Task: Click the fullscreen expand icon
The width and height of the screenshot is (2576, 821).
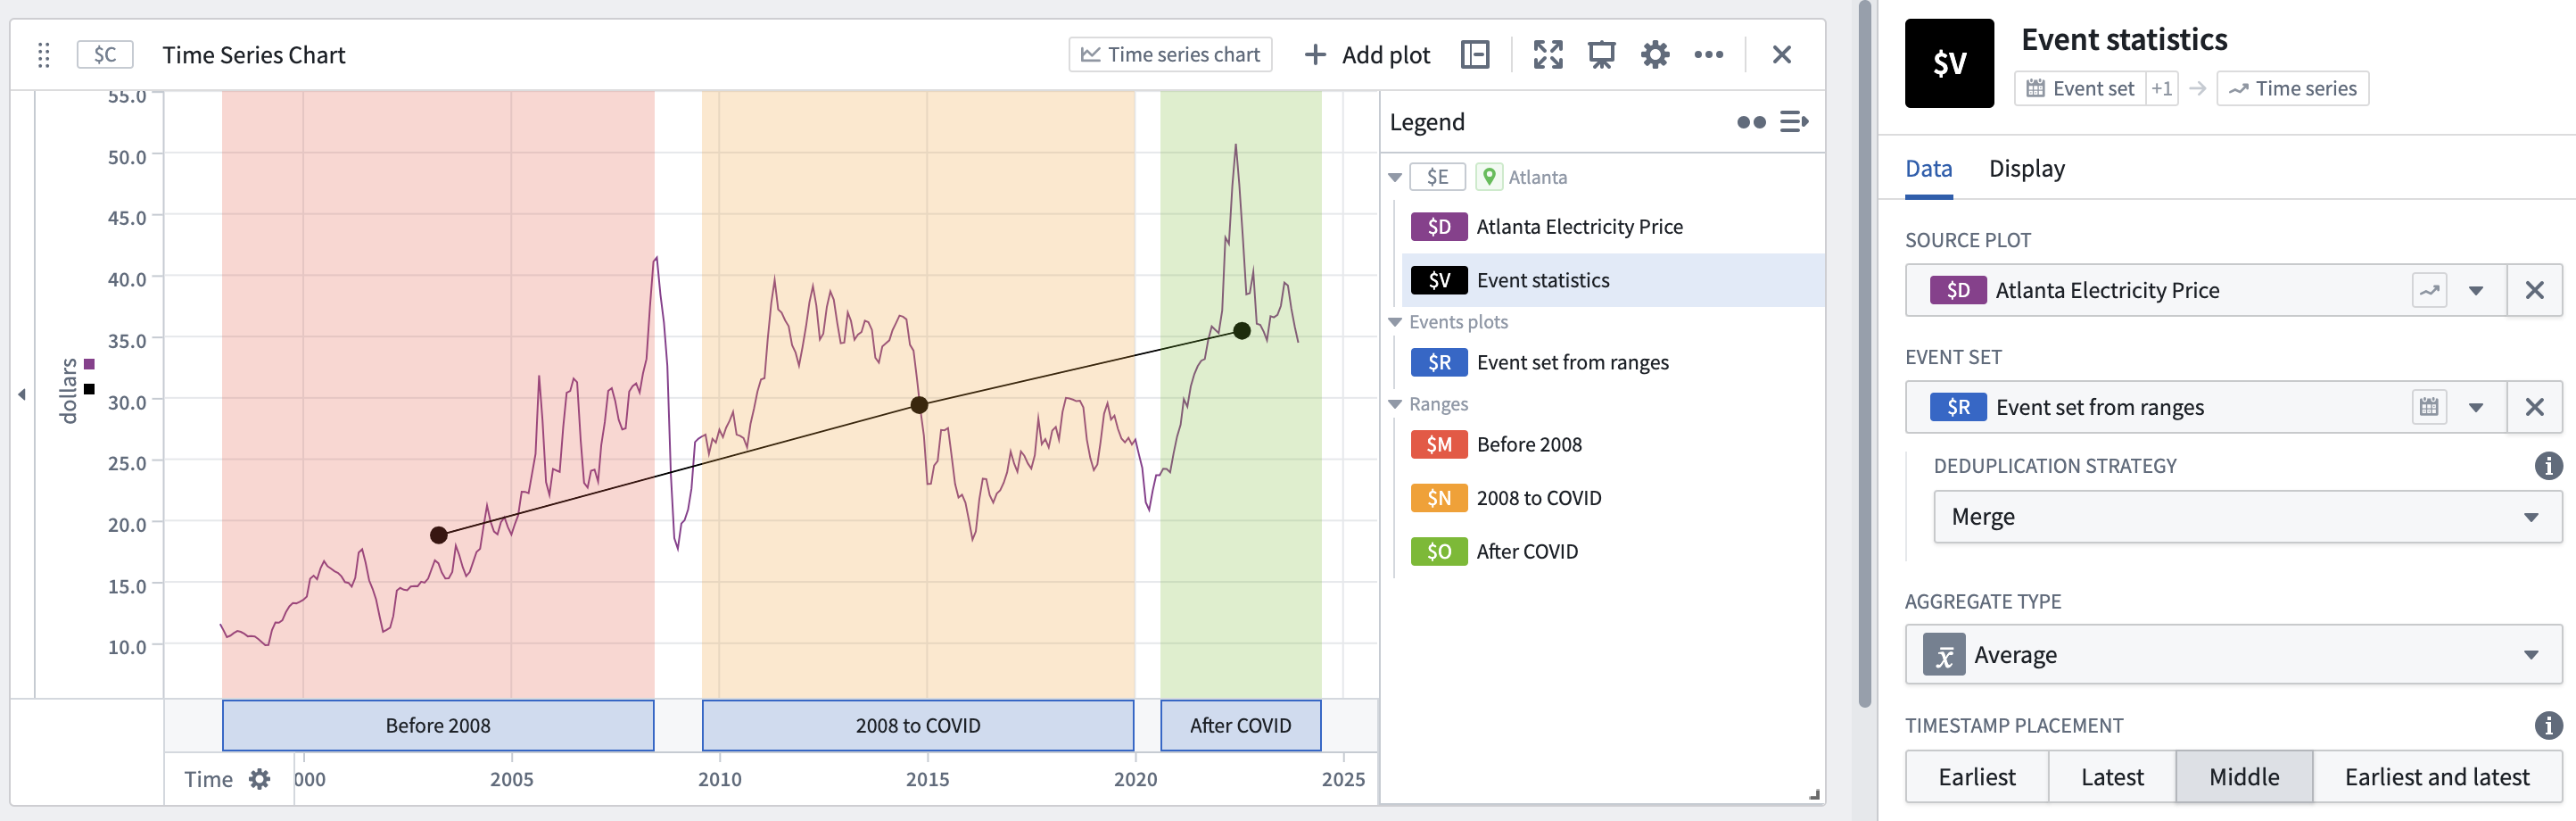Action: click(x=1548, y=54)
